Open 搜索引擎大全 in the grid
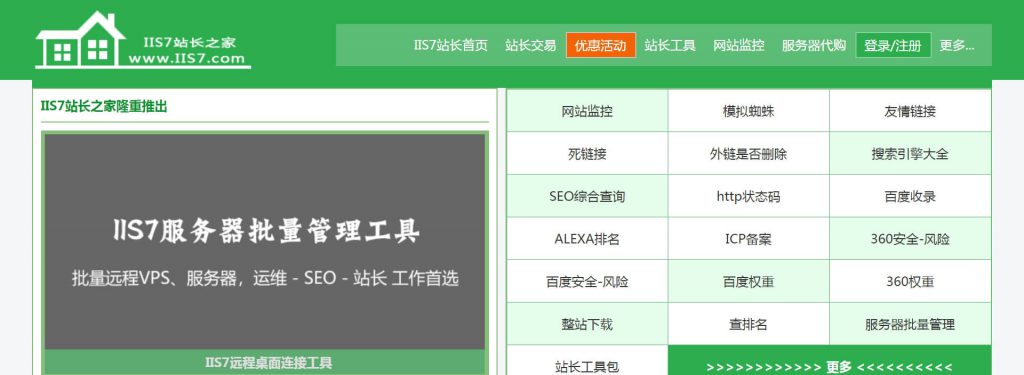The image size is (1024, 375). click(910, 154)
